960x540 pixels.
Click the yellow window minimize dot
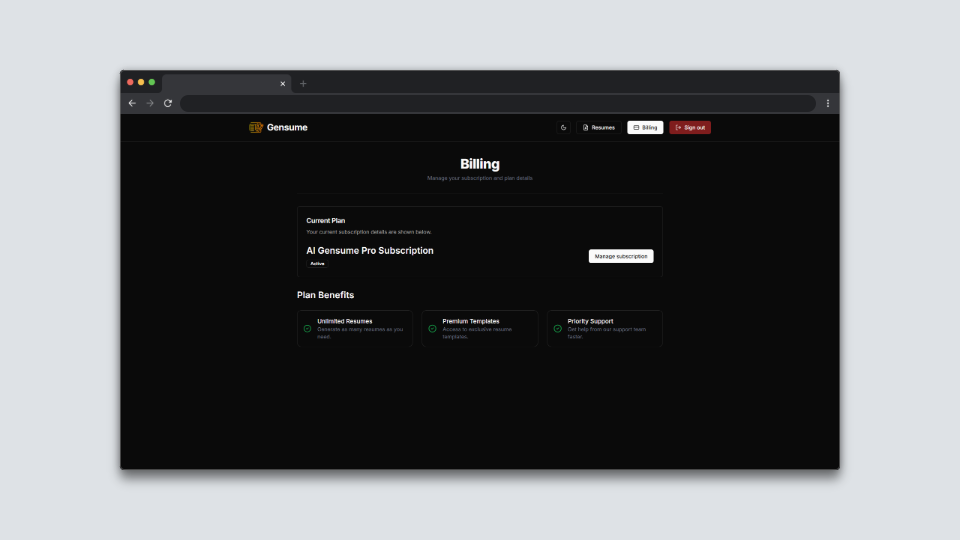coord(141,82)
